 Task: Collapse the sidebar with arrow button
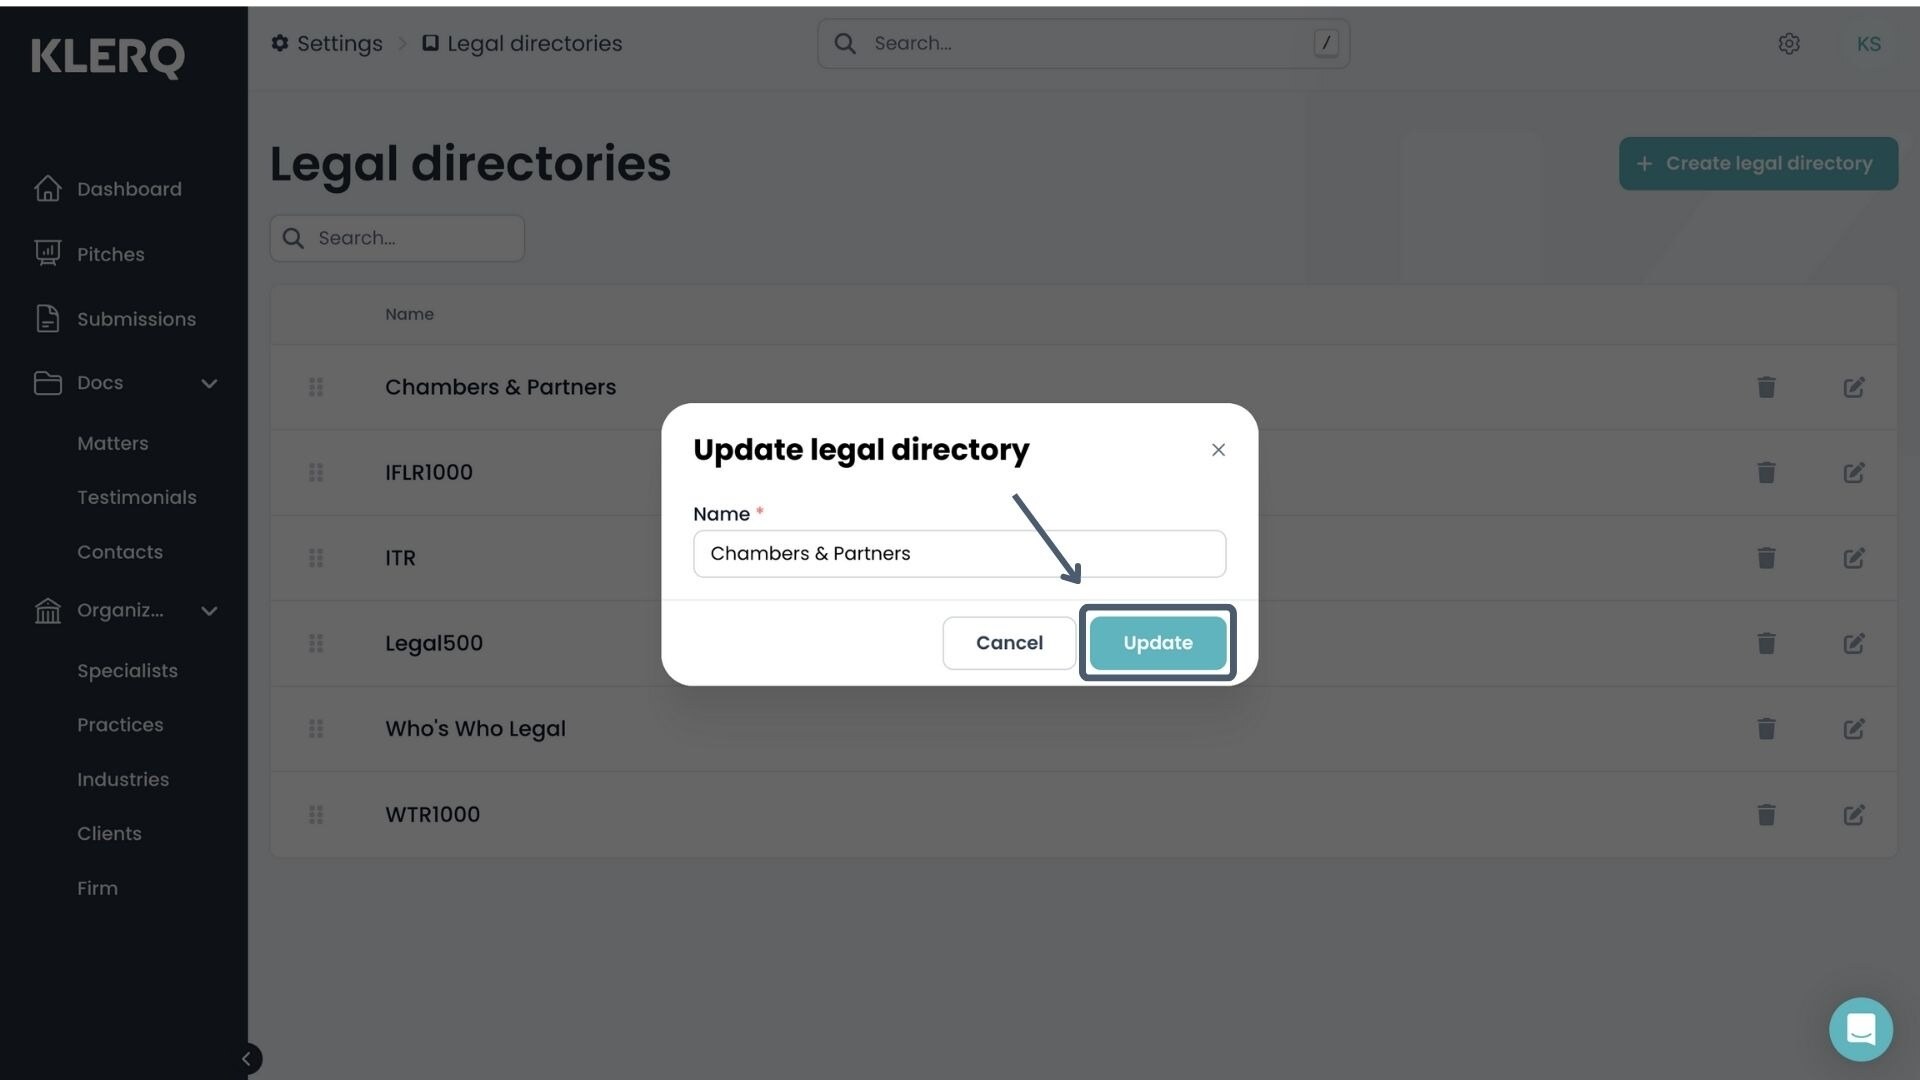(x=246, y=1059)
